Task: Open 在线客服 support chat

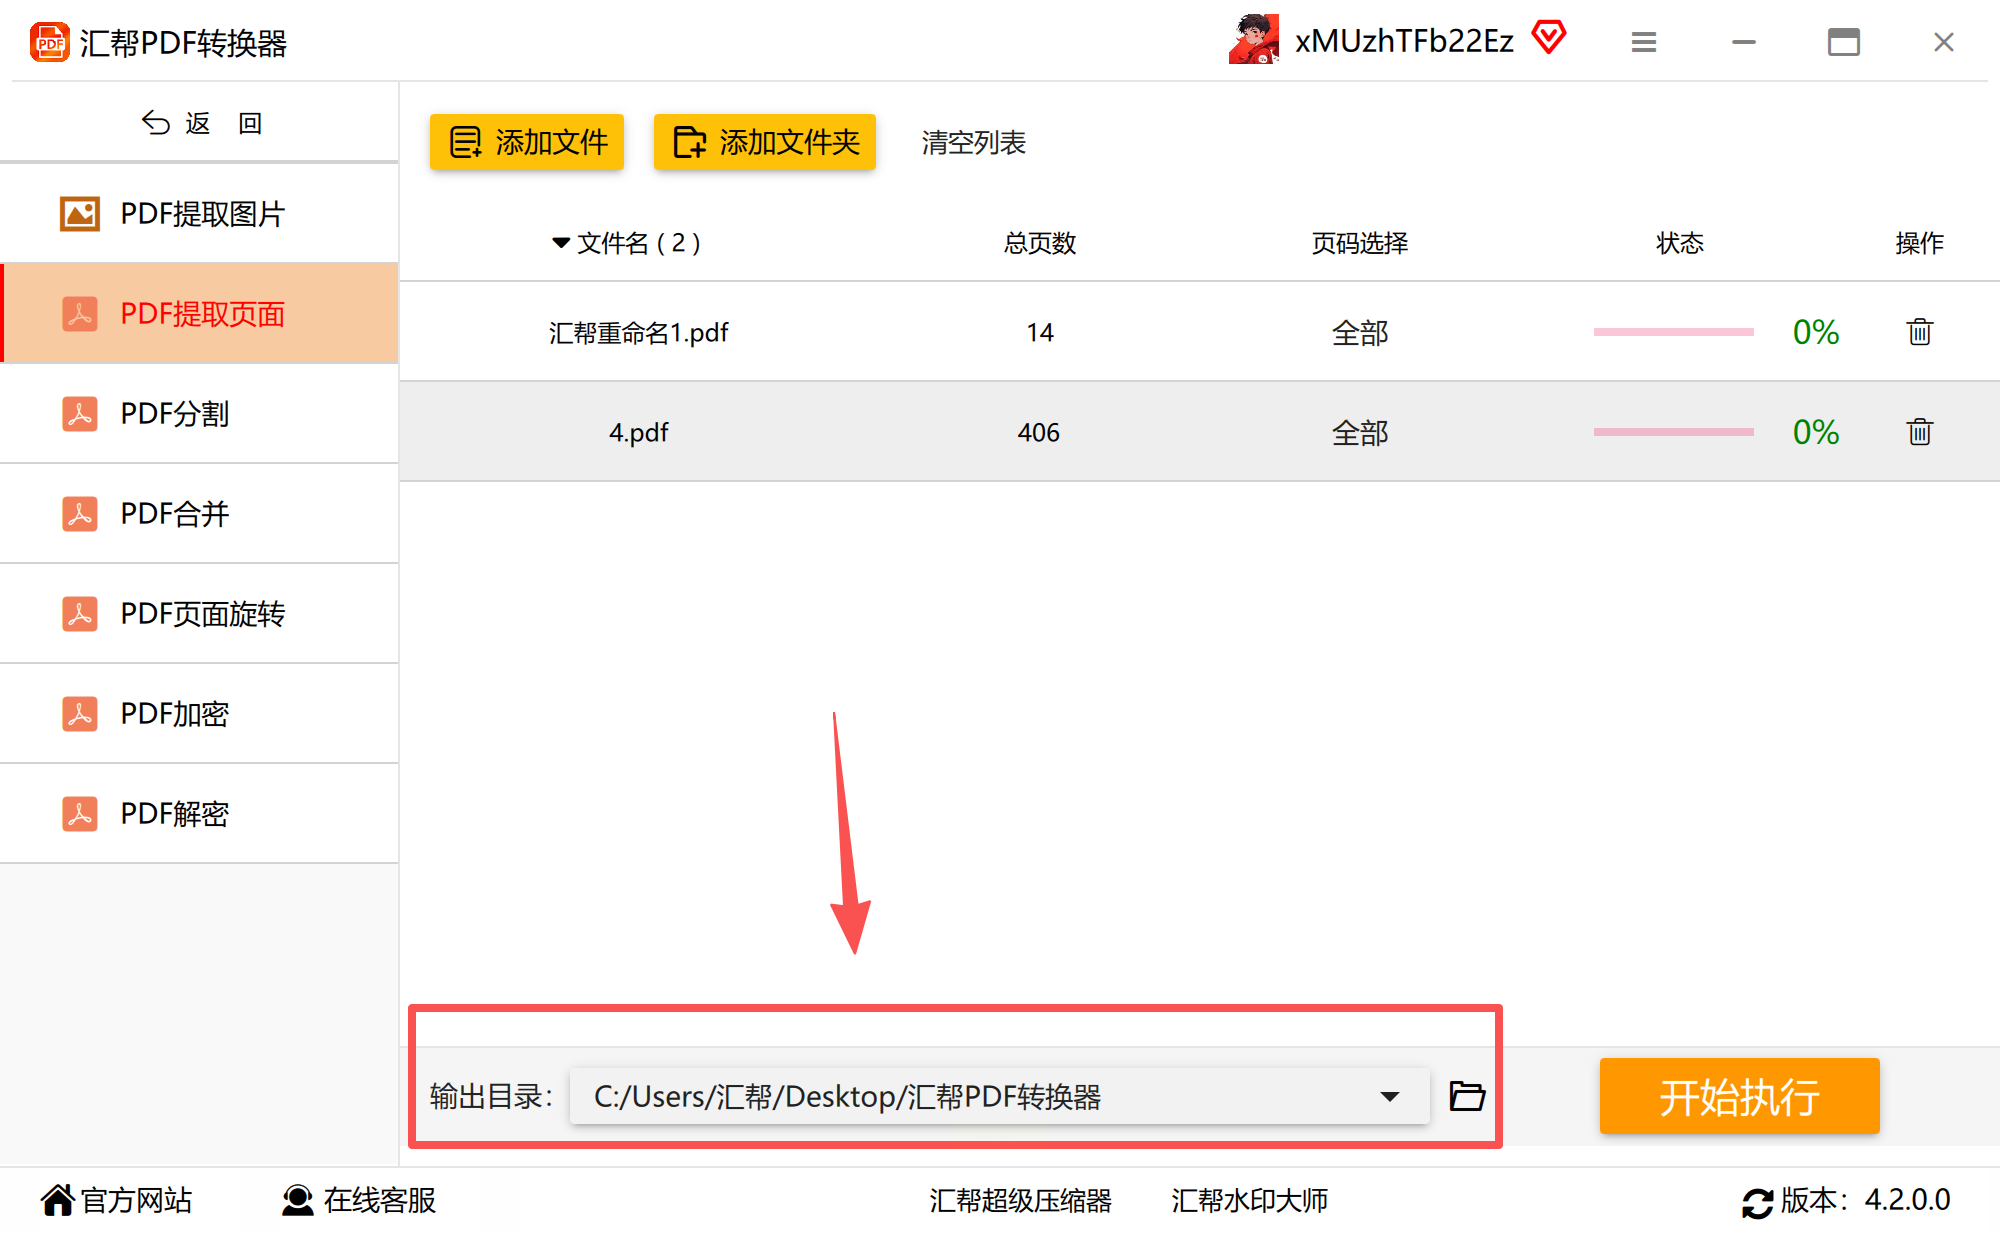Action: [359, 1200]
